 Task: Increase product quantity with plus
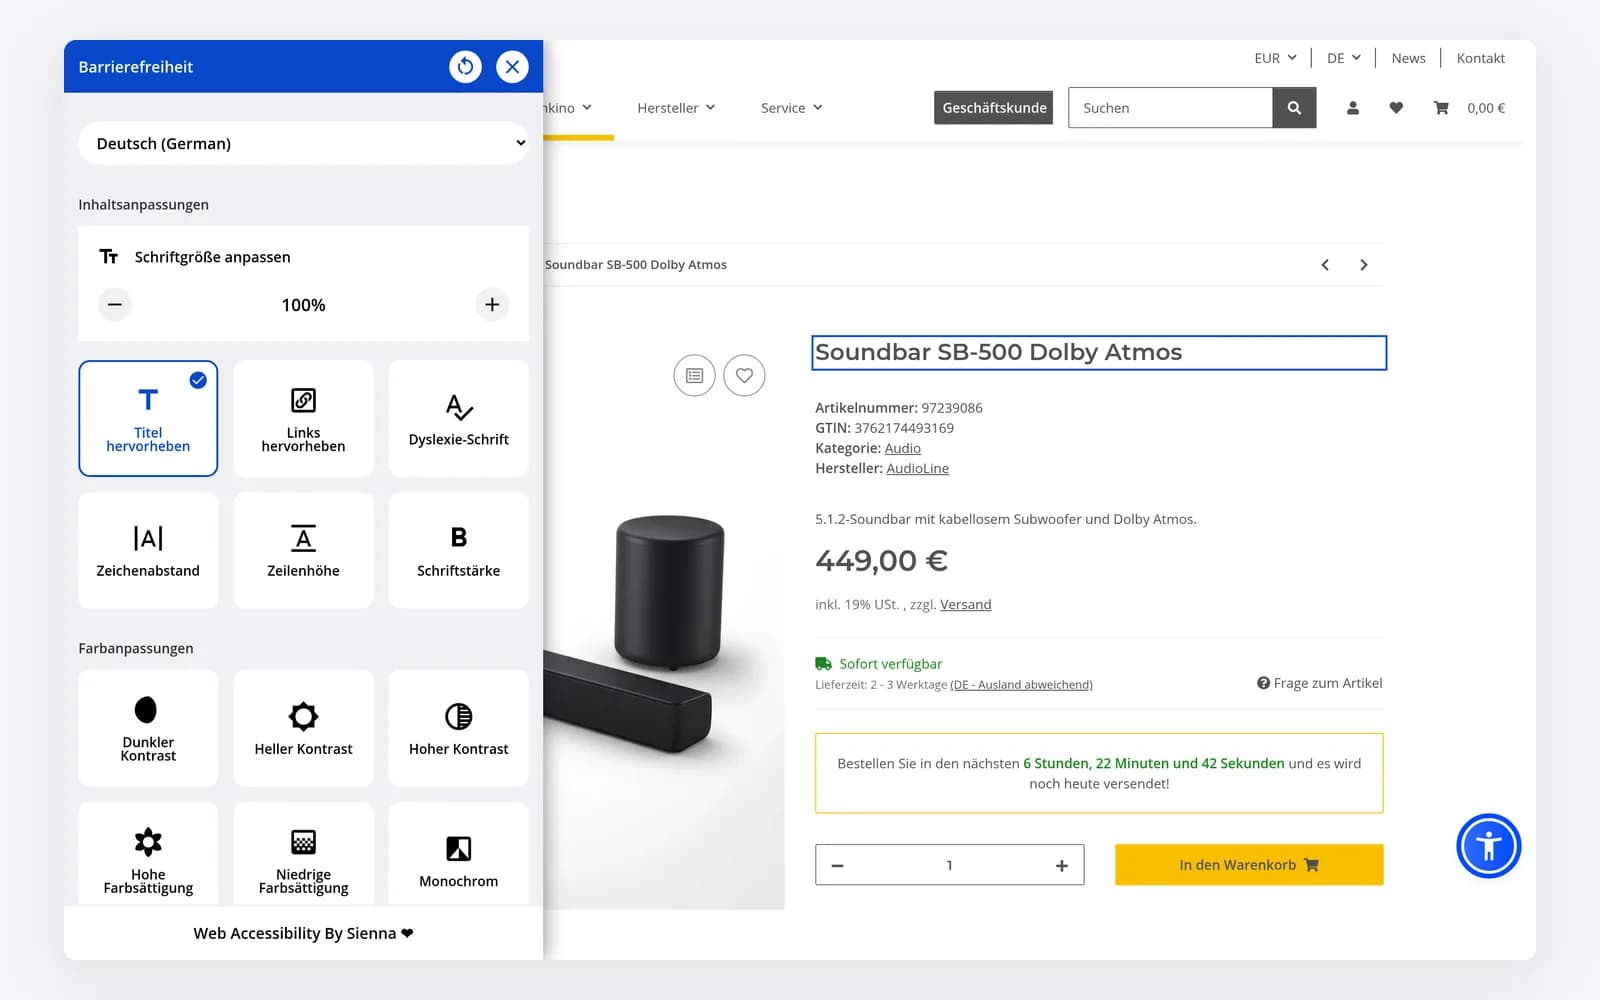click(x=1062, y=865)
